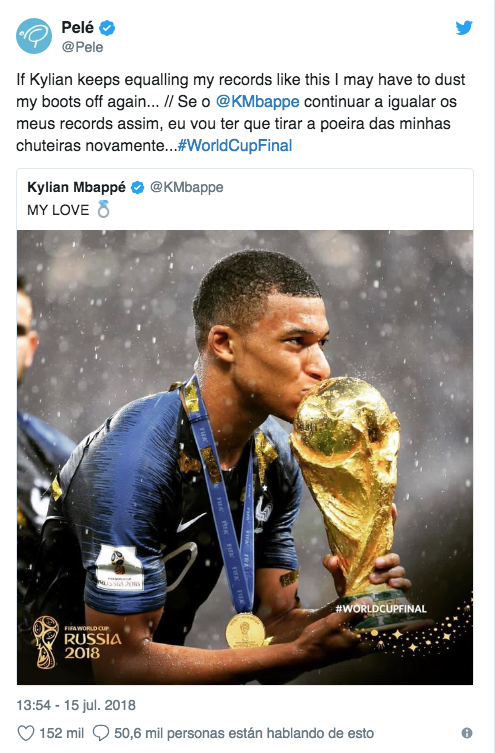
Task: Click the Pelé display name
Action: click(x=77, y=27)
